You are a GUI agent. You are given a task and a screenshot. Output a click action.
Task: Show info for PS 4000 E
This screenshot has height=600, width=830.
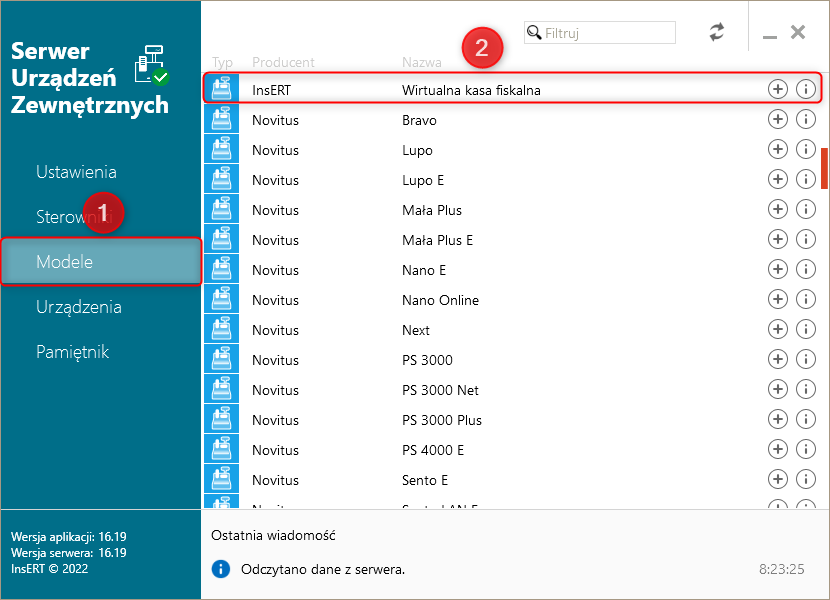tap(806, 449)
